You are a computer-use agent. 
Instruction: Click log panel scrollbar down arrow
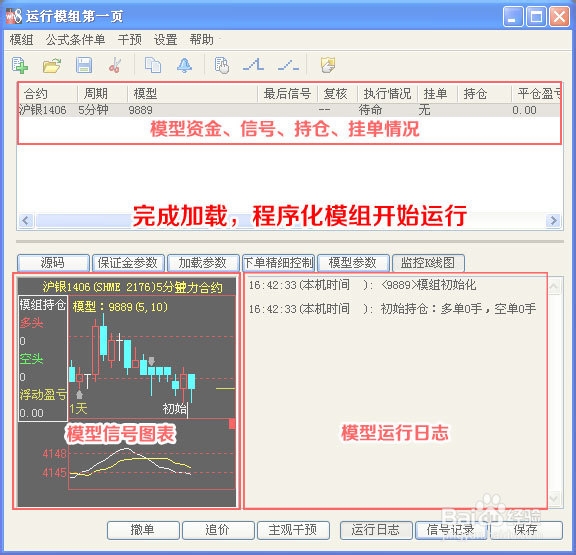[554, 499]
